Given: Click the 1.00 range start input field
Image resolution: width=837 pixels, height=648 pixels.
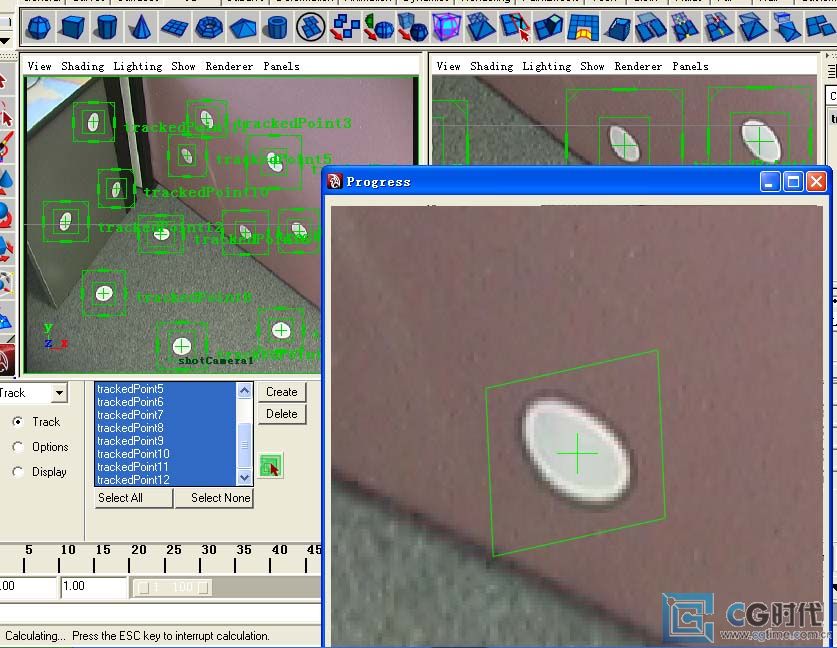Looking at the screenshot, I should click(x=93, y=587).
